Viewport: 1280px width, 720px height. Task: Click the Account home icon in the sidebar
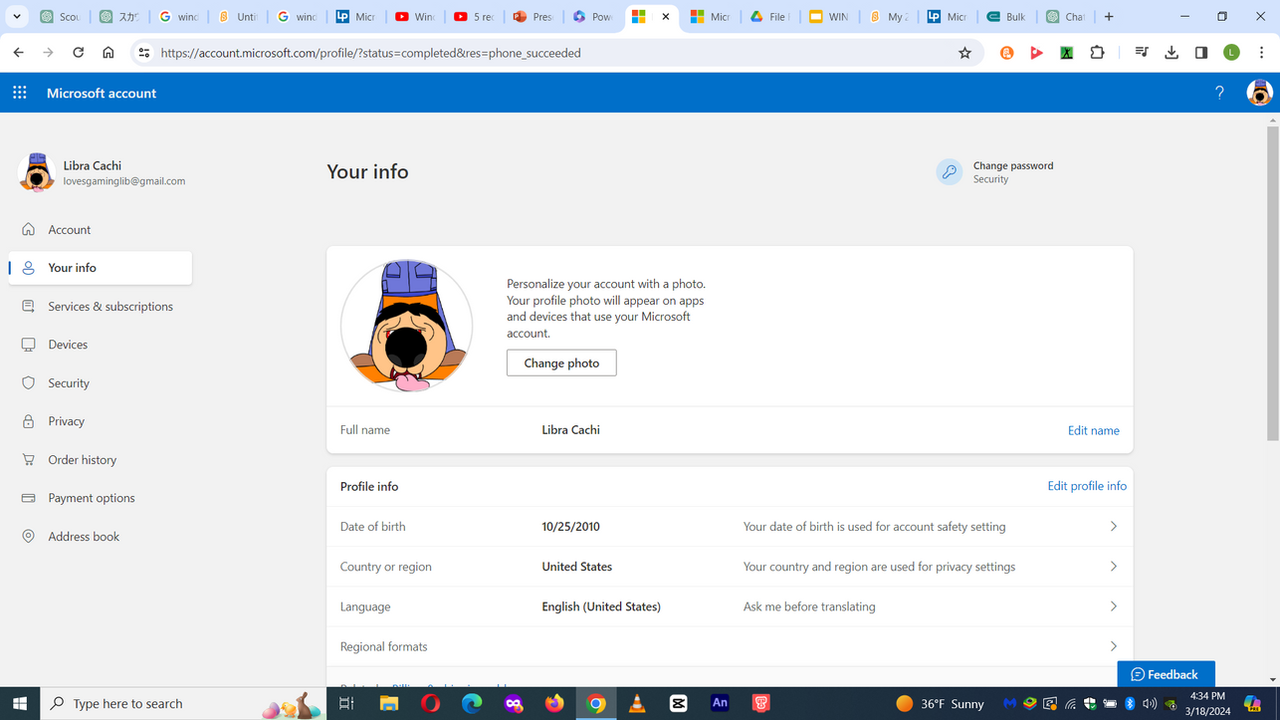click(28, 229)
